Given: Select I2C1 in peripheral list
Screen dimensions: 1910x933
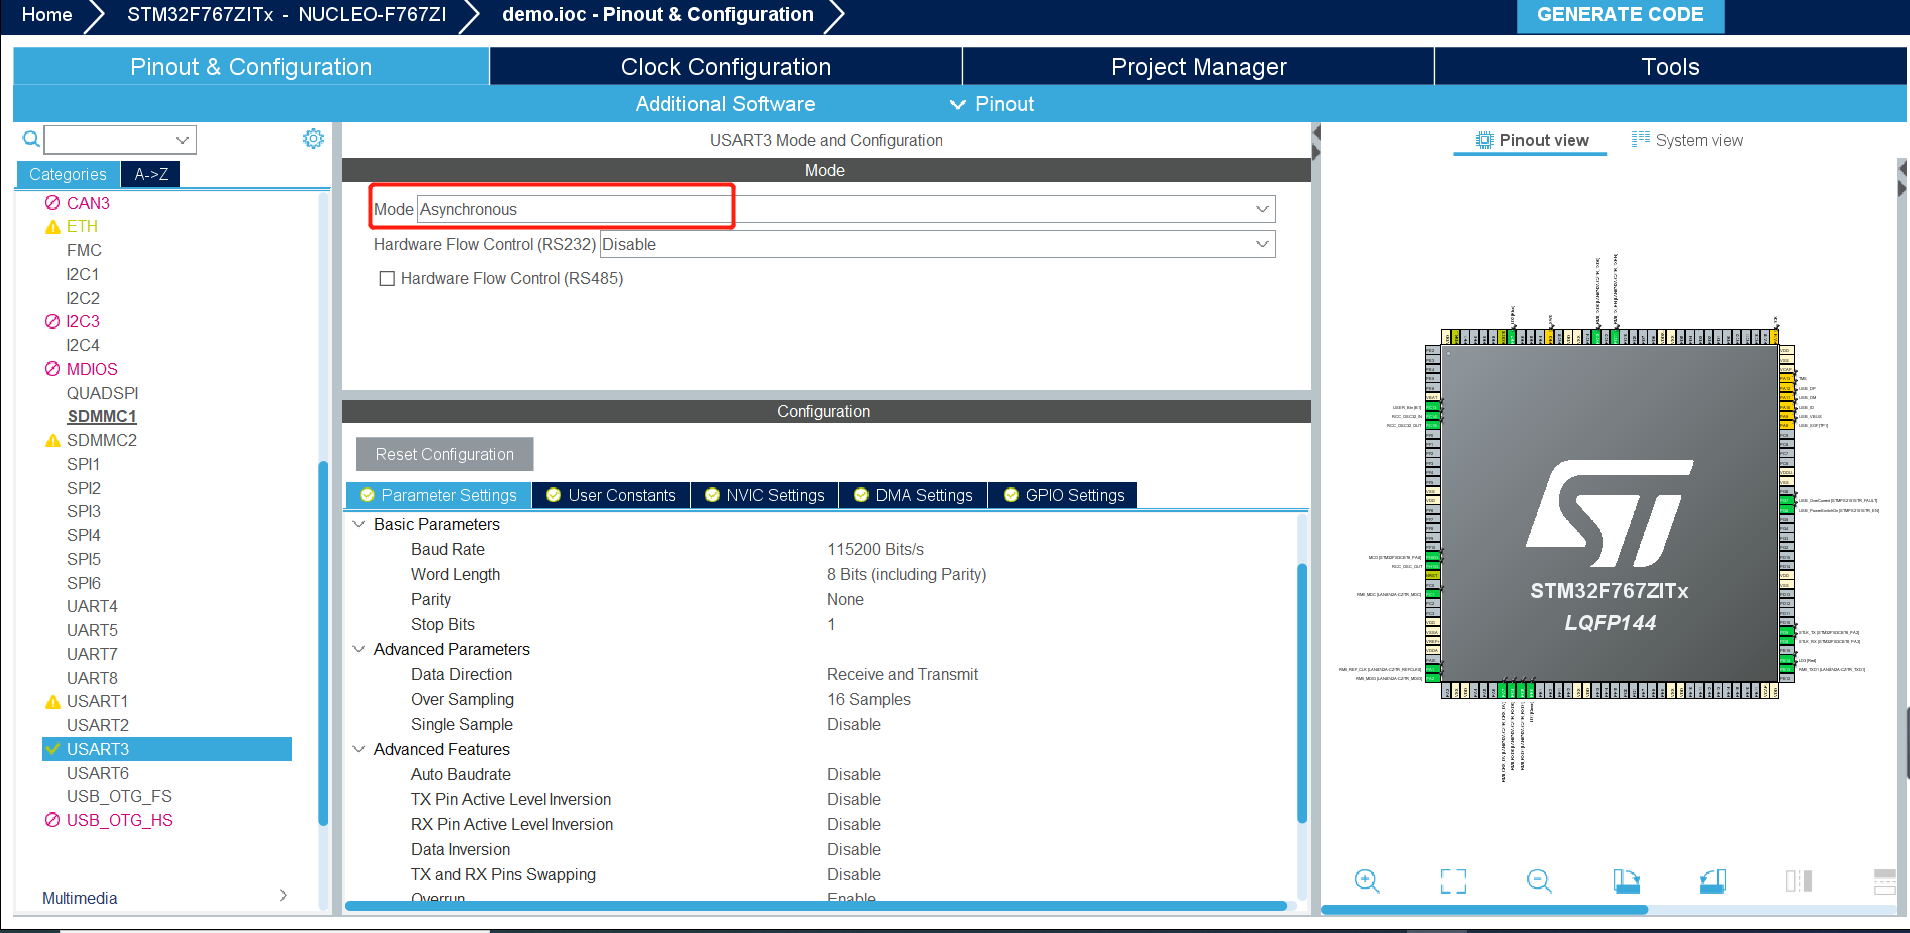Looking at the screenshot, I should (83, 274).
